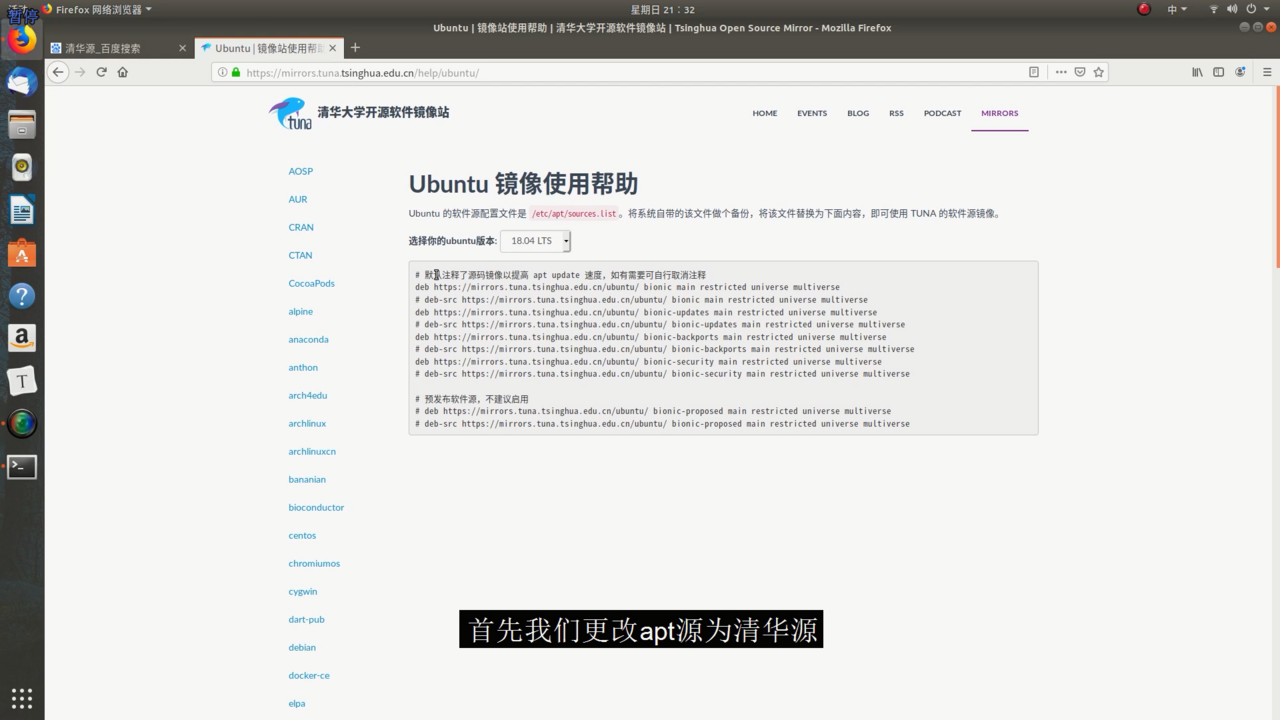
Task: Show applications grid in the dock
Action: 22,698
